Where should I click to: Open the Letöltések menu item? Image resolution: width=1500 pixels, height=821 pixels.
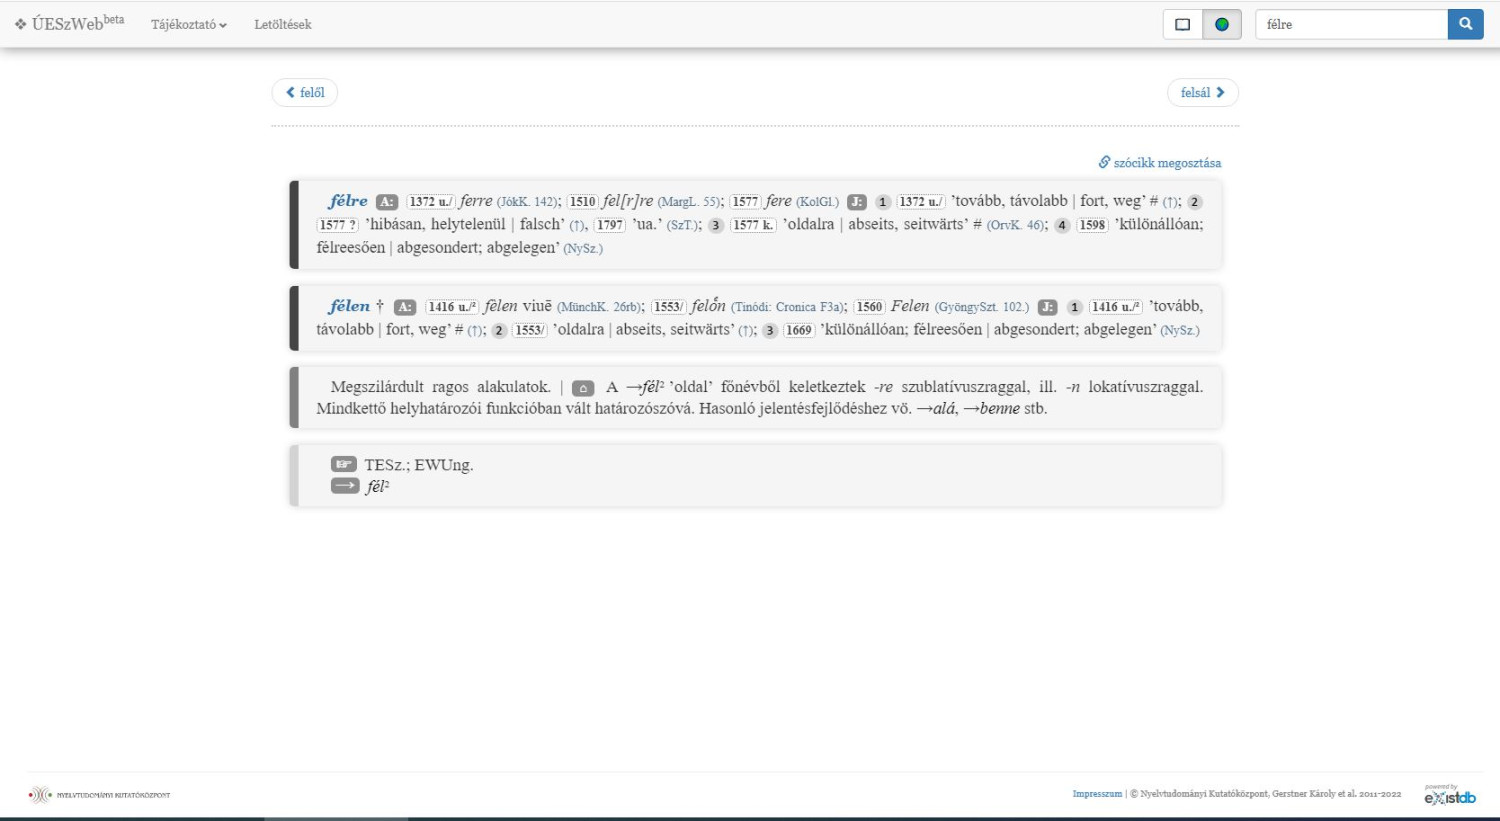click(x=283, y=24)
